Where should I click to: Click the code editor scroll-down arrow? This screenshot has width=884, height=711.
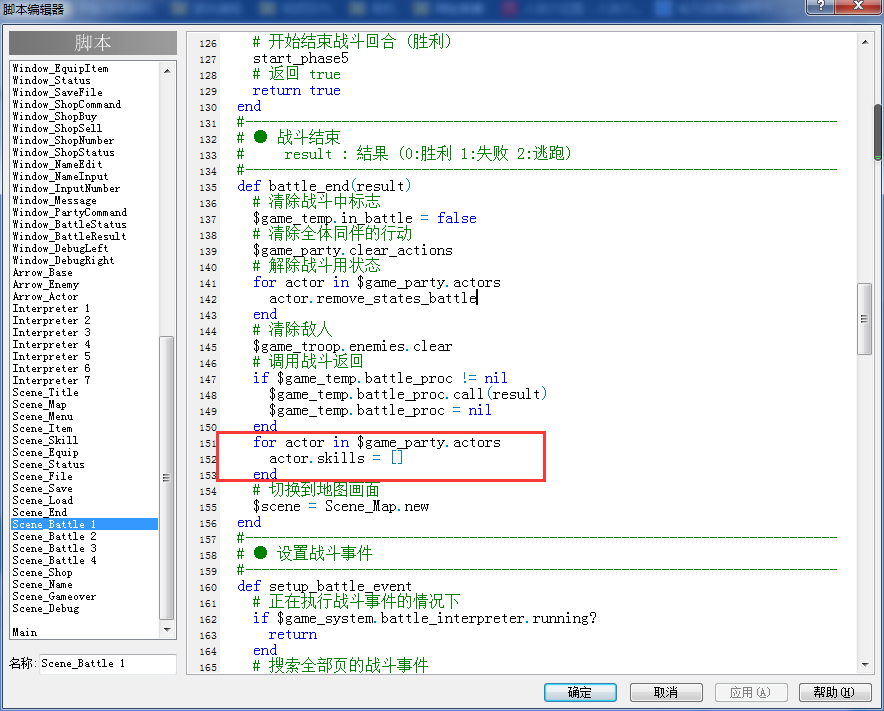tap(865, 665)
